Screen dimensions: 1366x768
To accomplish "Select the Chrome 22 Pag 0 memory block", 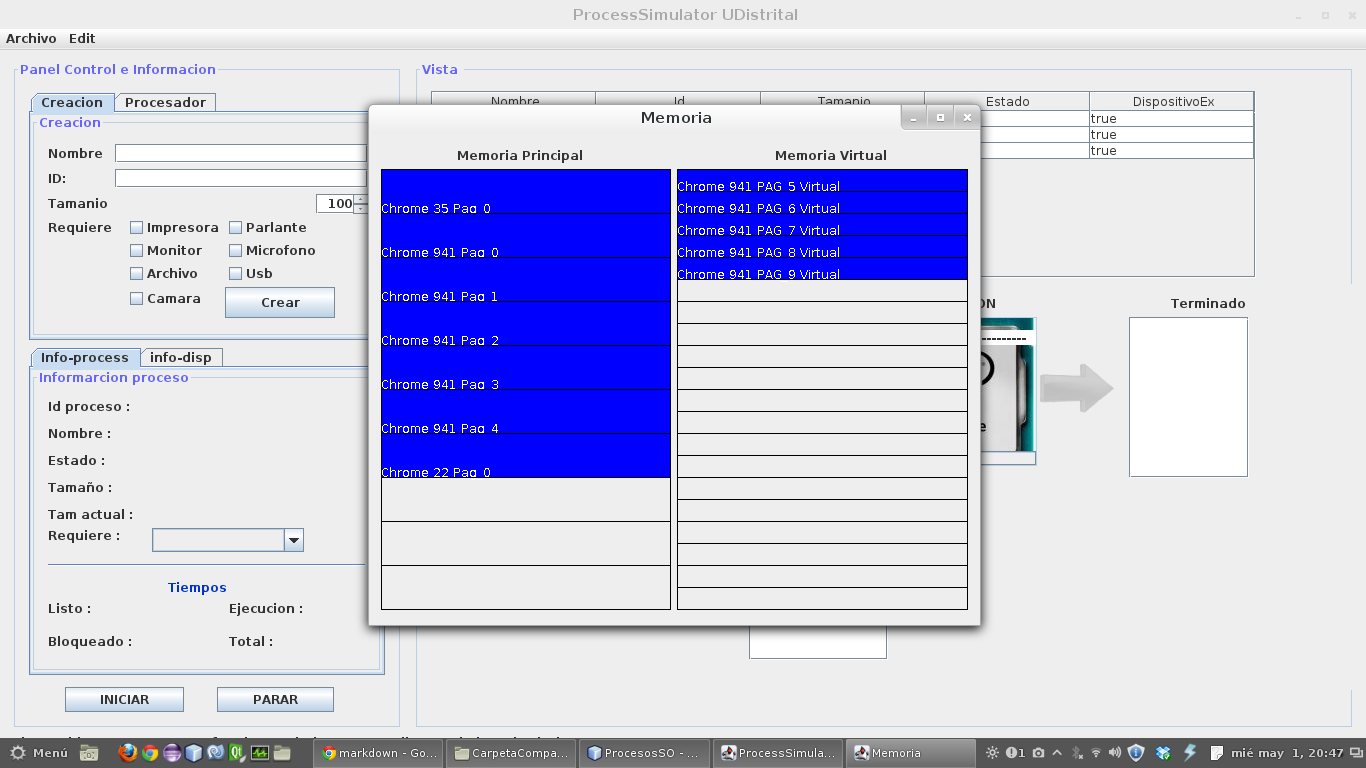I will tap(526, 456).
